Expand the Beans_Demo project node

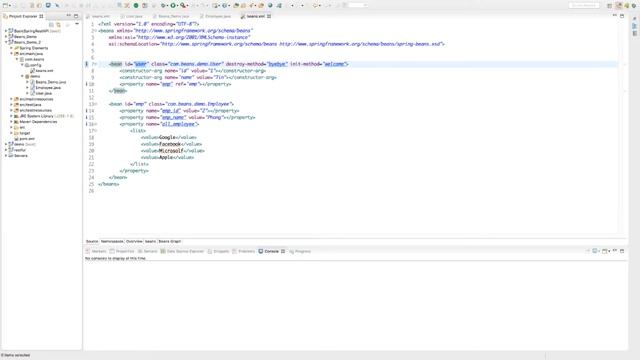click(6, 37)
